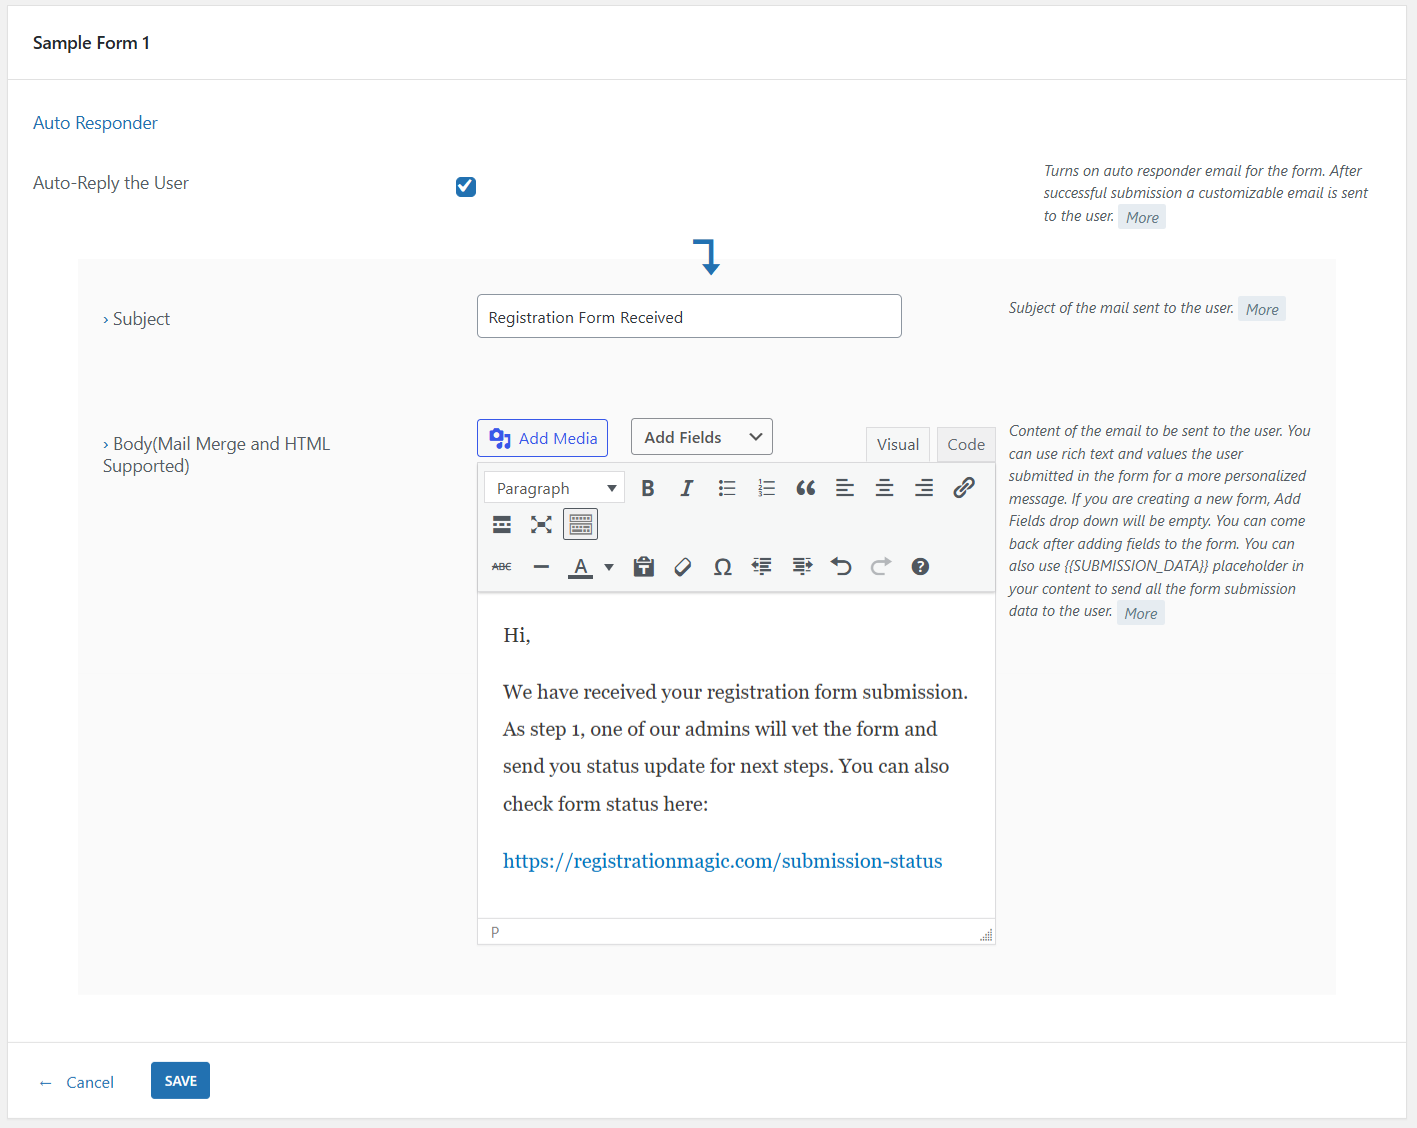This screenshot has height=1128, width=1417.
Task: Apply italic formatting in editor toolbar
Action: [687, 488]
